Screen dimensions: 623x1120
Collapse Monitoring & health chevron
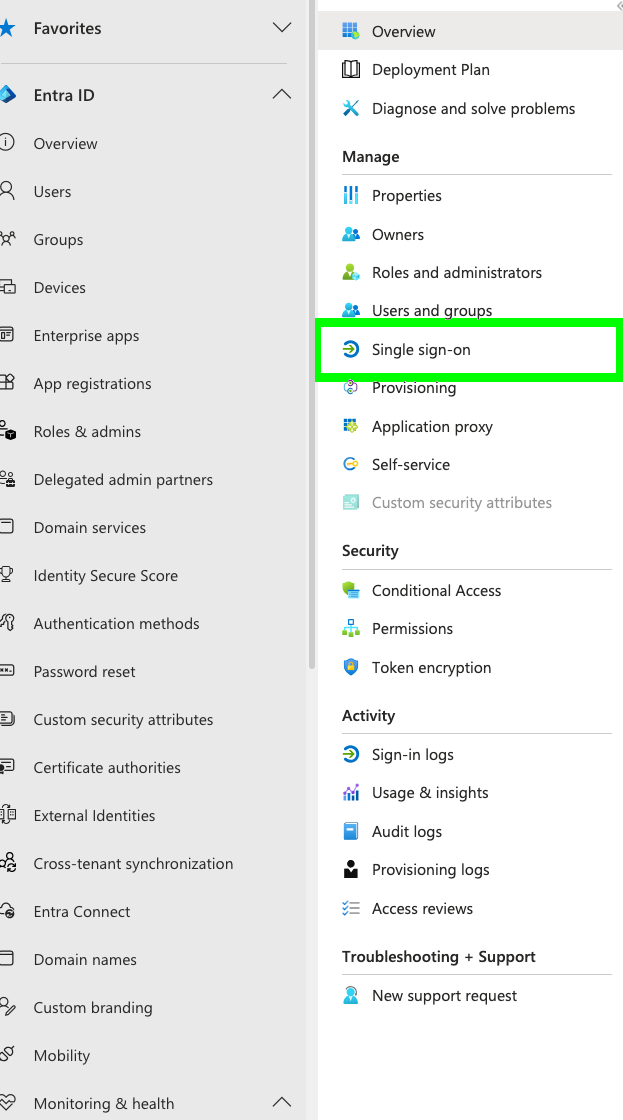coord(282,1102)
